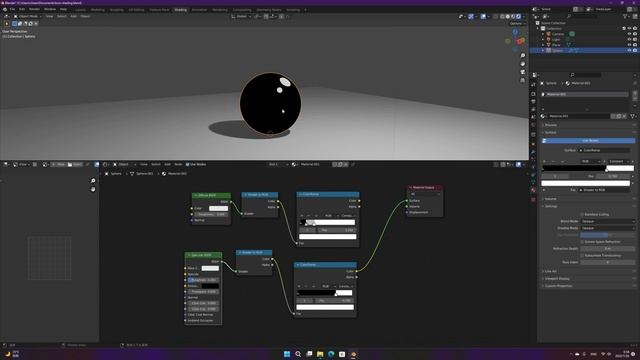This screenshot has width=640, height=360.
Task: Select the Plane object in outliner
Action: tap(556, 45)
